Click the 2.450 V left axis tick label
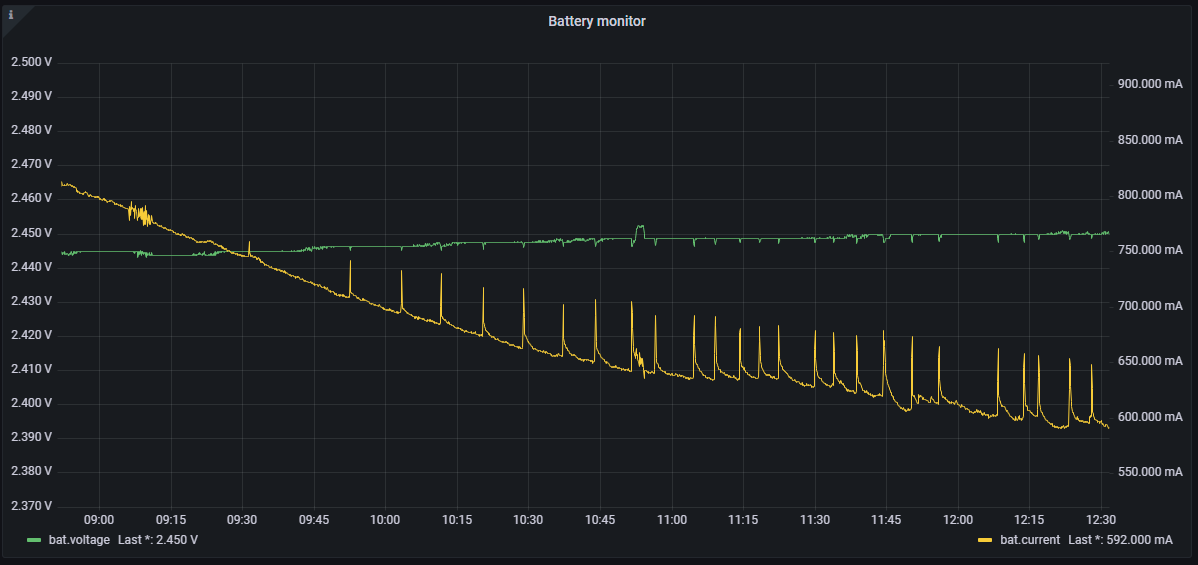The width and height of the screenshot is (1198, 565). pyautogui.click(x=31, y=233)
